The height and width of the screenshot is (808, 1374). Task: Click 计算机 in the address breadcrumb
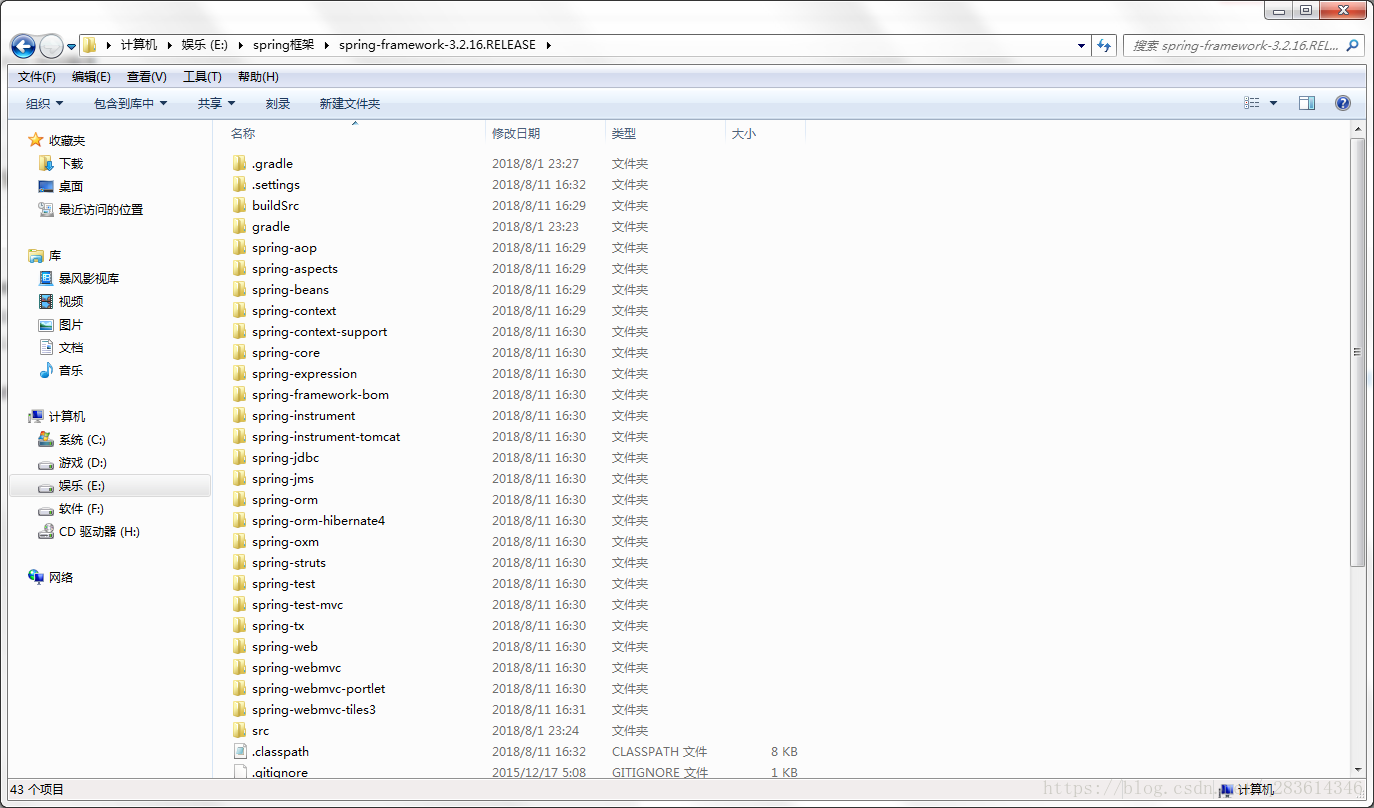pos(139,45)
